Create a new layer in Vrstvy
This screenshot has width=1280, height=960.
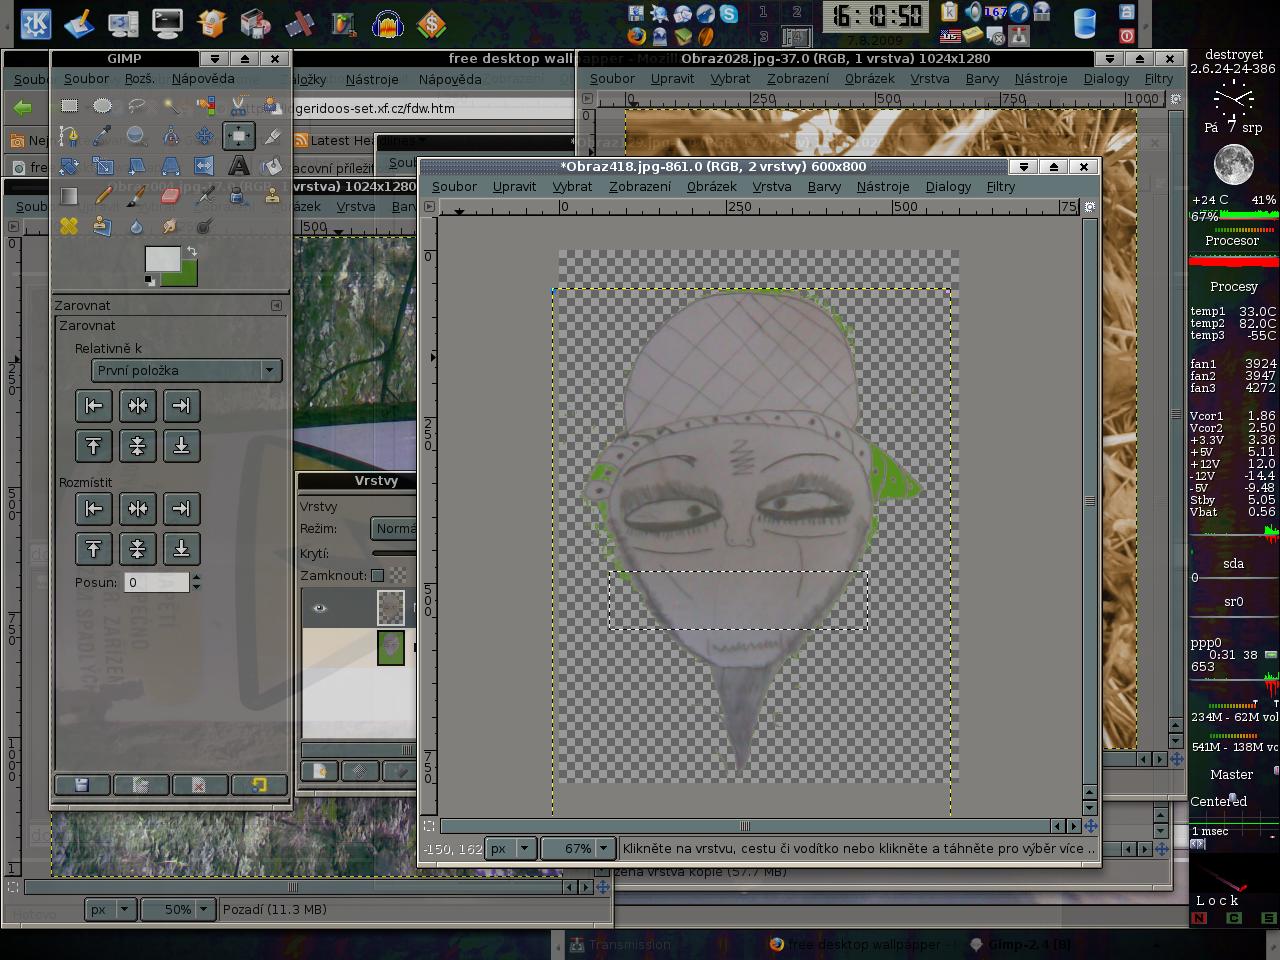point(320,770)
